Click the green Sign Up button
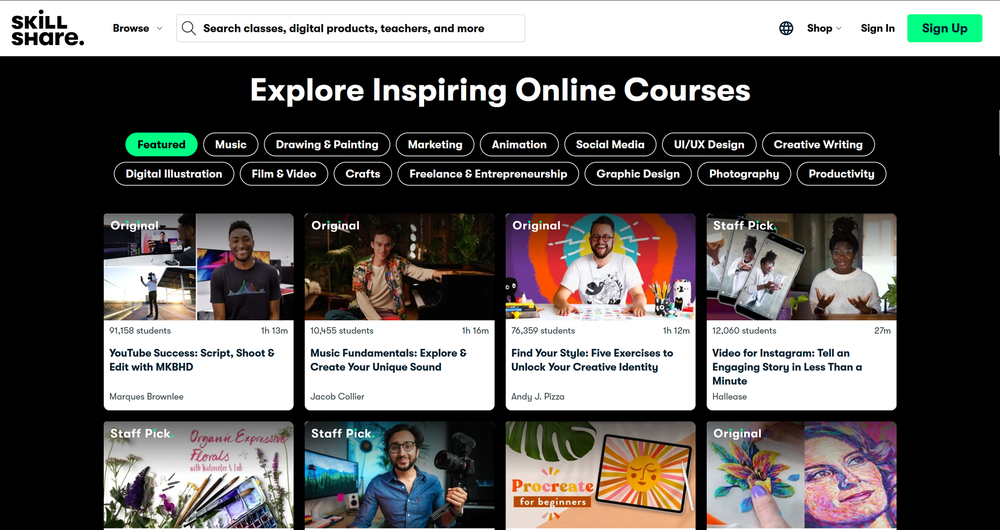Image resolution: width=1000 pixels, height=530 pixels. (x=945, y=28)
